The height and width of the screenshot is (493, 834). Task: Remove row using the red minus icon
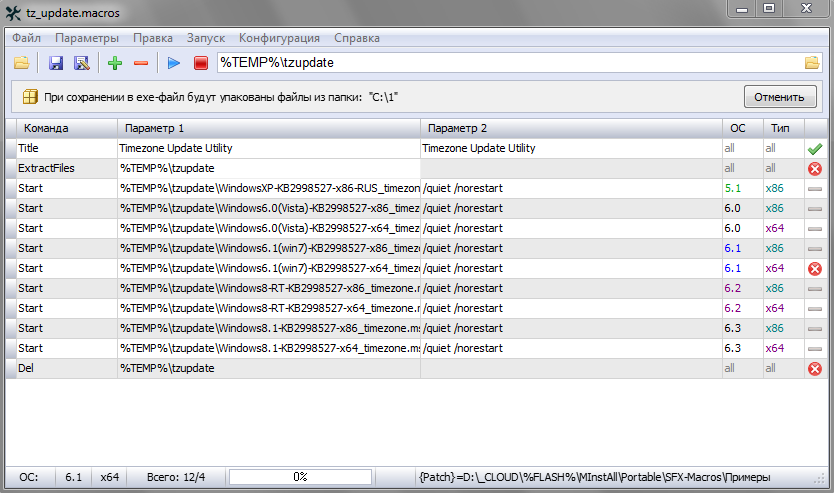pyautogui.click(x=141, y=63)
